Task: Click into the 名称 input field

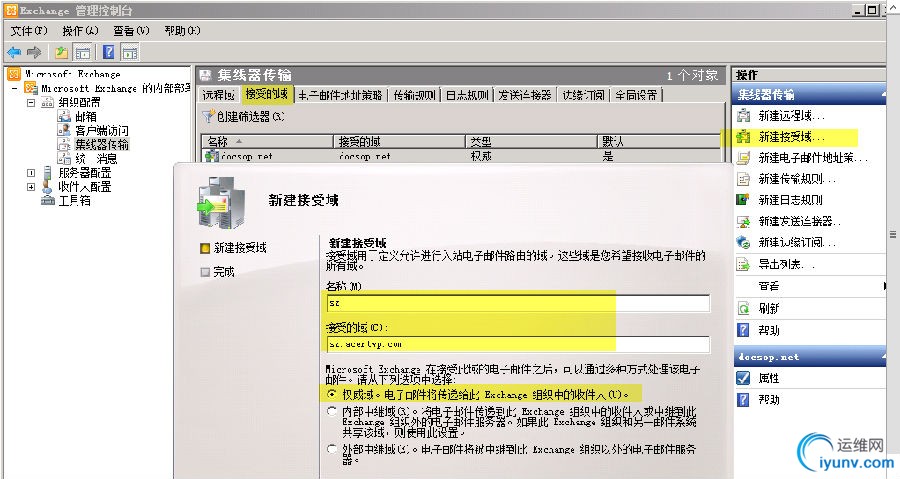Action: point(518,303)
